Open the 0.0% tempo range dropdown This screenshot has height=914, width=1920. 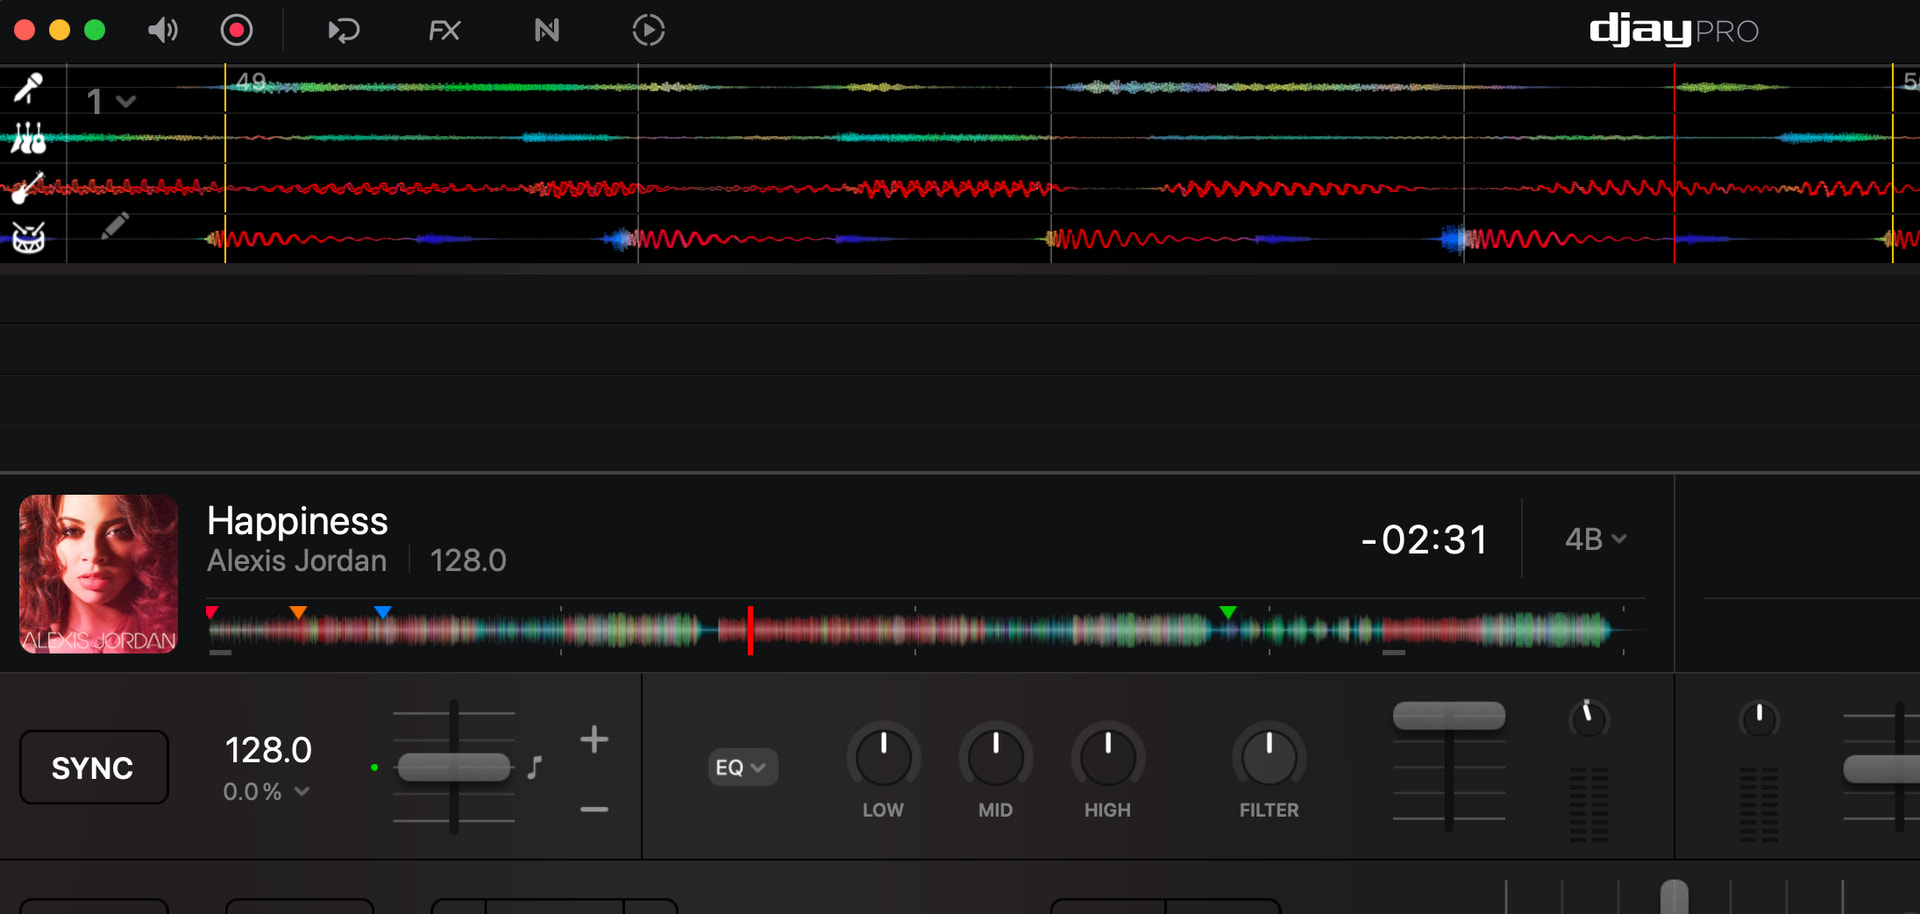(x=266, y=792)
